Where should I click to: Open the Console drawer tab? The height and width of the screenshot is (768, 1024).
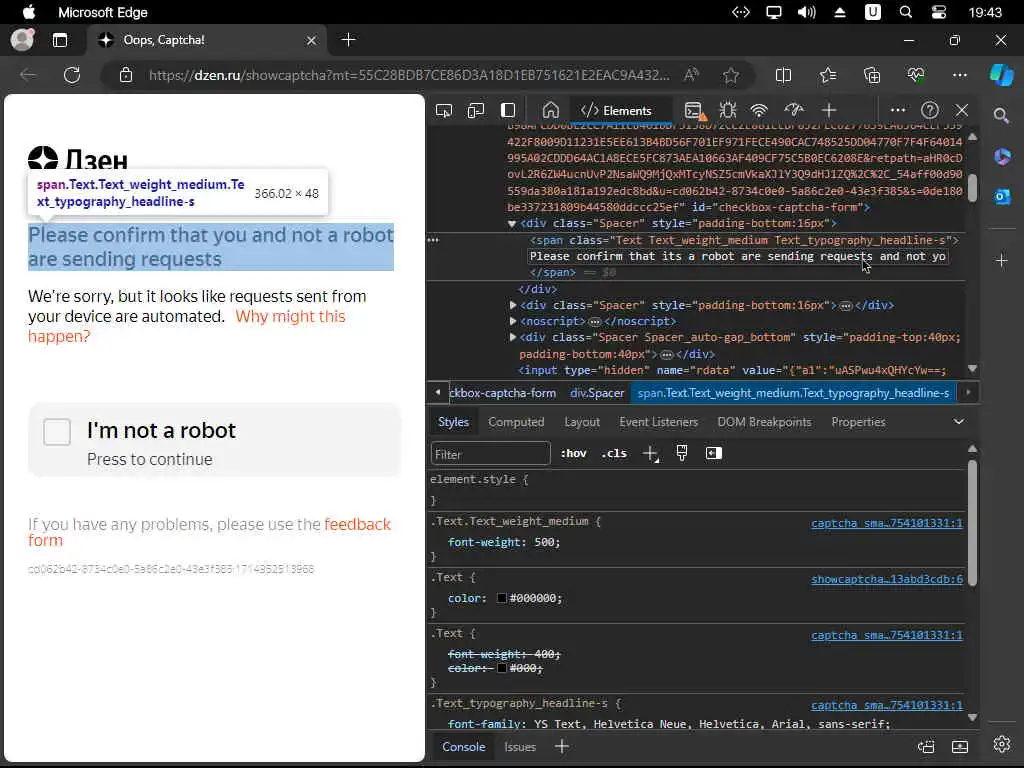click(464, 746)
